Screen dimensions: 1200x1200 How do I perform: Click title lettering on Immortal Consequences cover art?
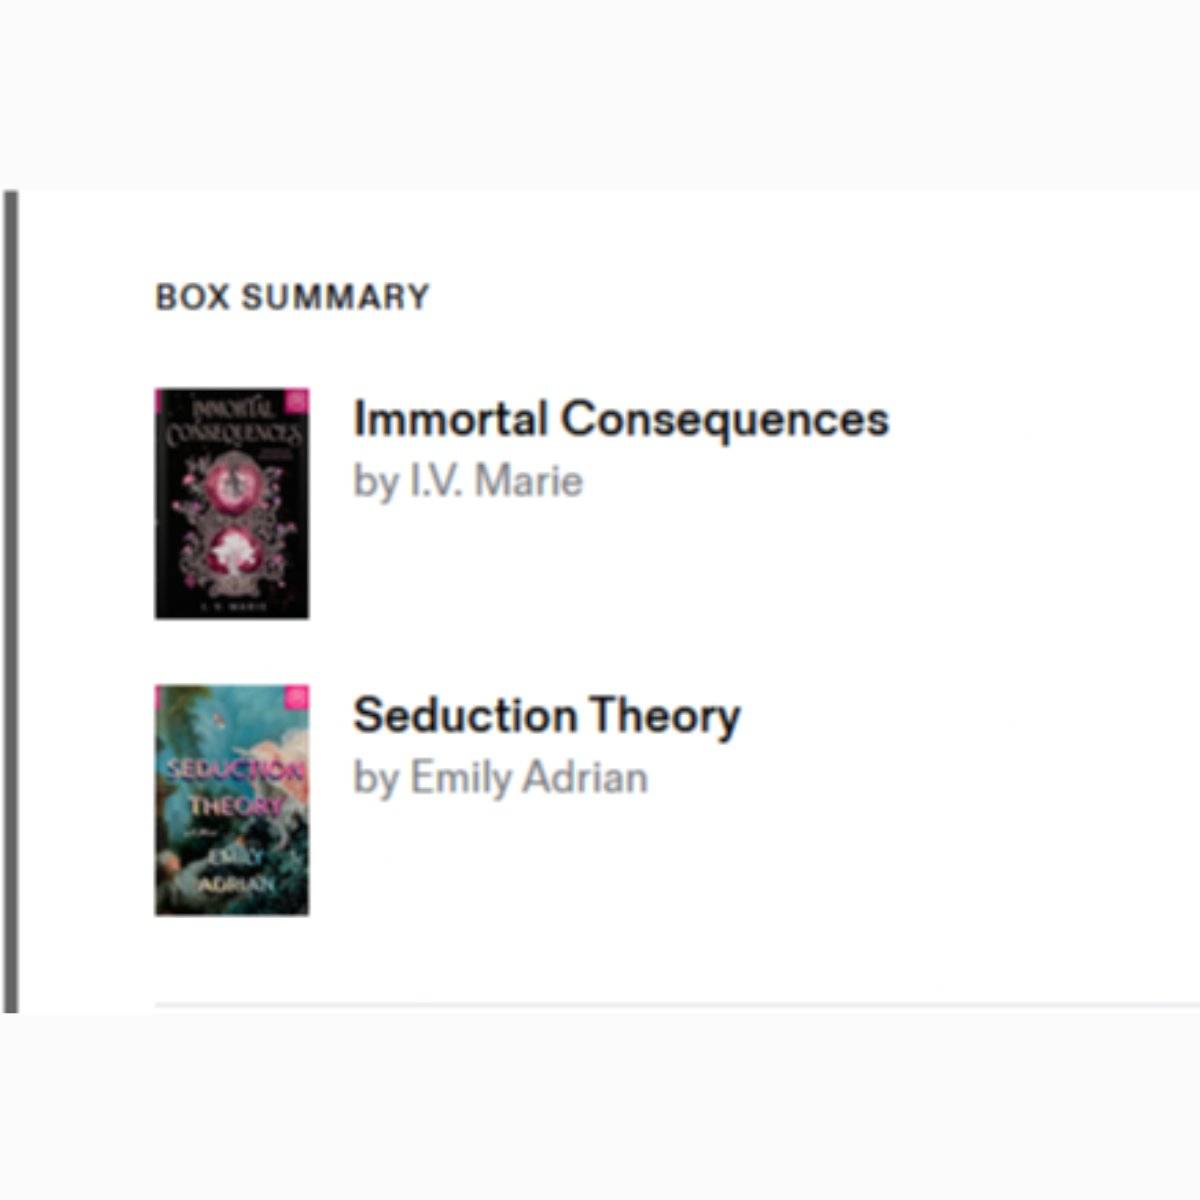click(232, 423)
